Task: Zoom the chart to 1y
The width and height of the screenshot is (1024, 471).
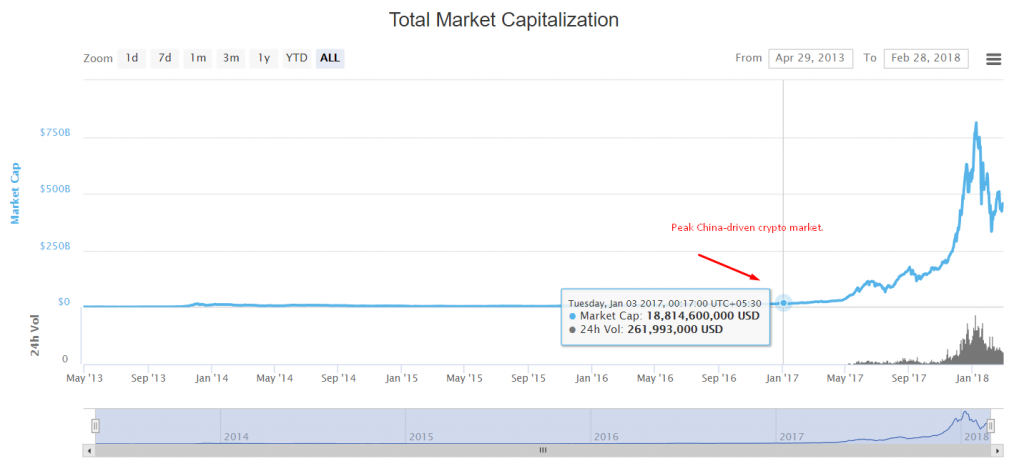Action: 264,58
